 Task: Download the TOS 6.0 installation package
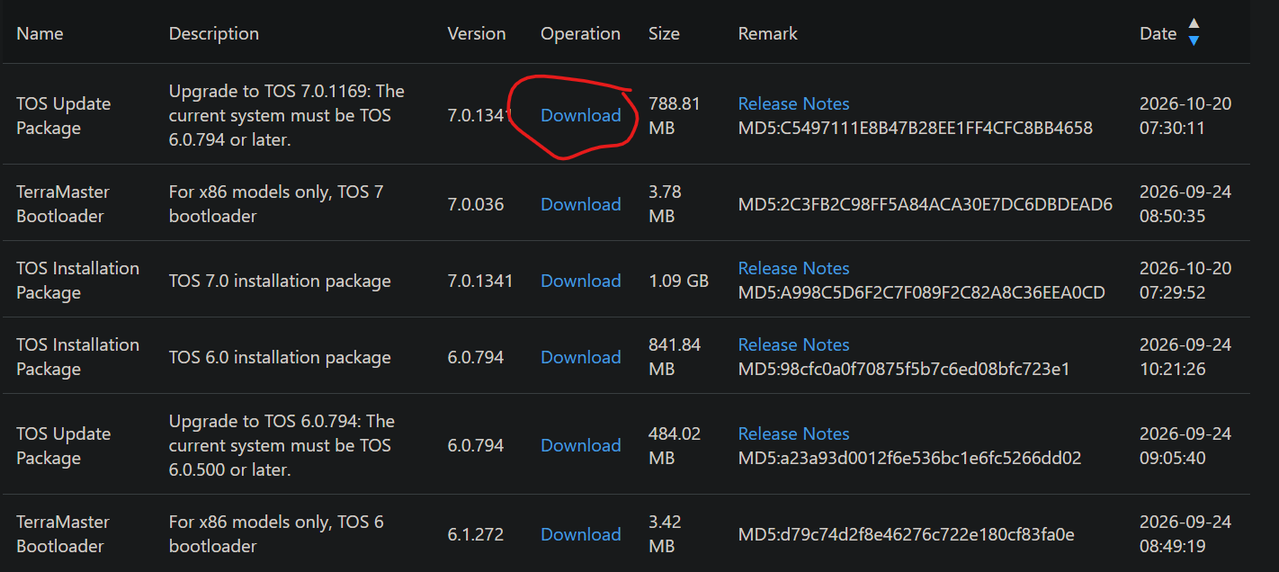tap(581, 357)
